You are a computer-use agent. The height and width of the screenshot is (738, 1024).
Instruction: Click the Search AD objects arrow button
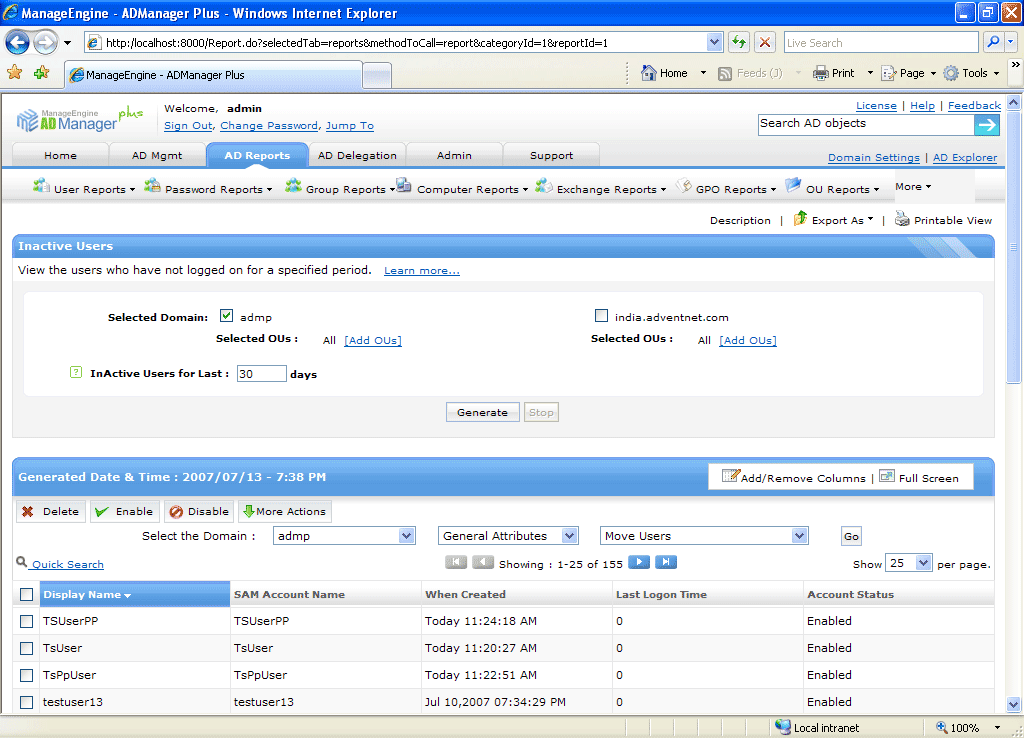[x=987, y=125]
